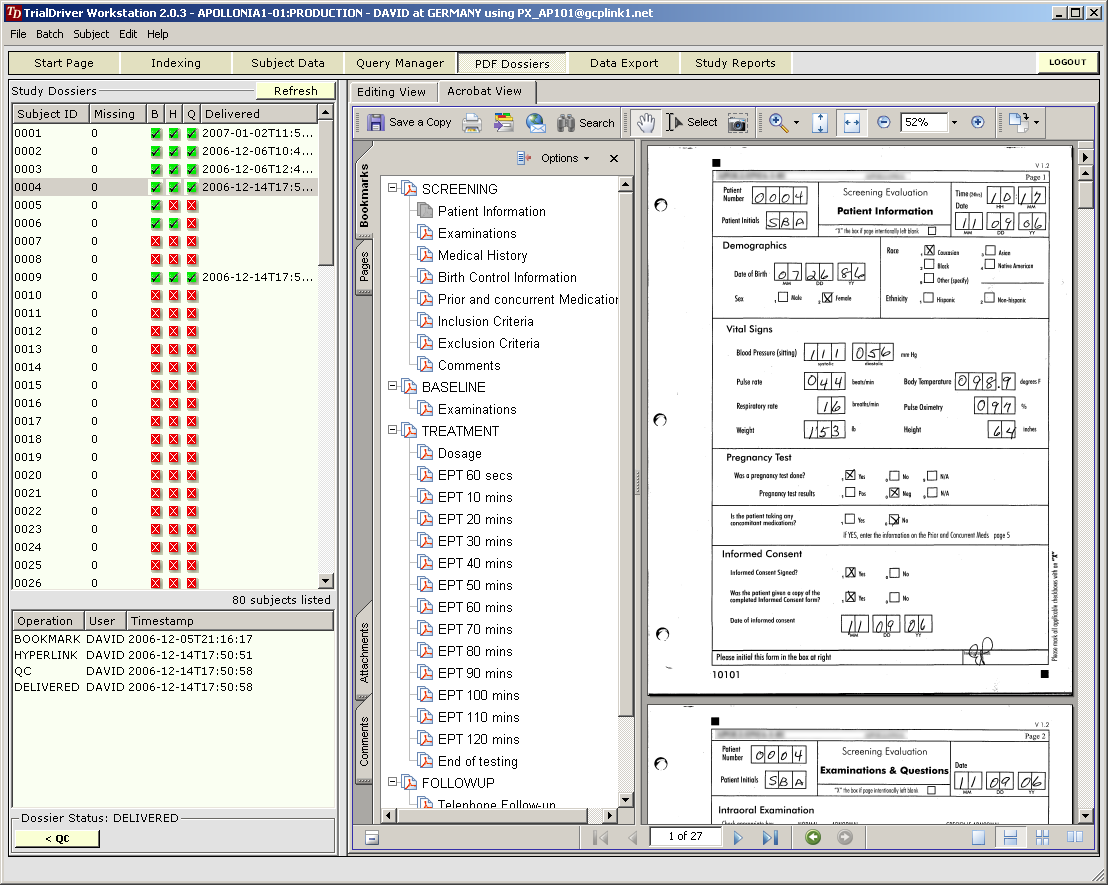Screen dimensions: 1108x885
Task: Activate the Snapshot camera tool
Action: (x=738, y=123)
